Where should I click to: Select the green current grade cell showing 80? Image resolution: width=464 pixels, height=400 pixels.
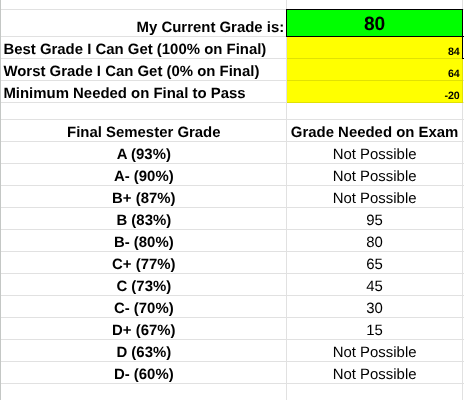374,23
